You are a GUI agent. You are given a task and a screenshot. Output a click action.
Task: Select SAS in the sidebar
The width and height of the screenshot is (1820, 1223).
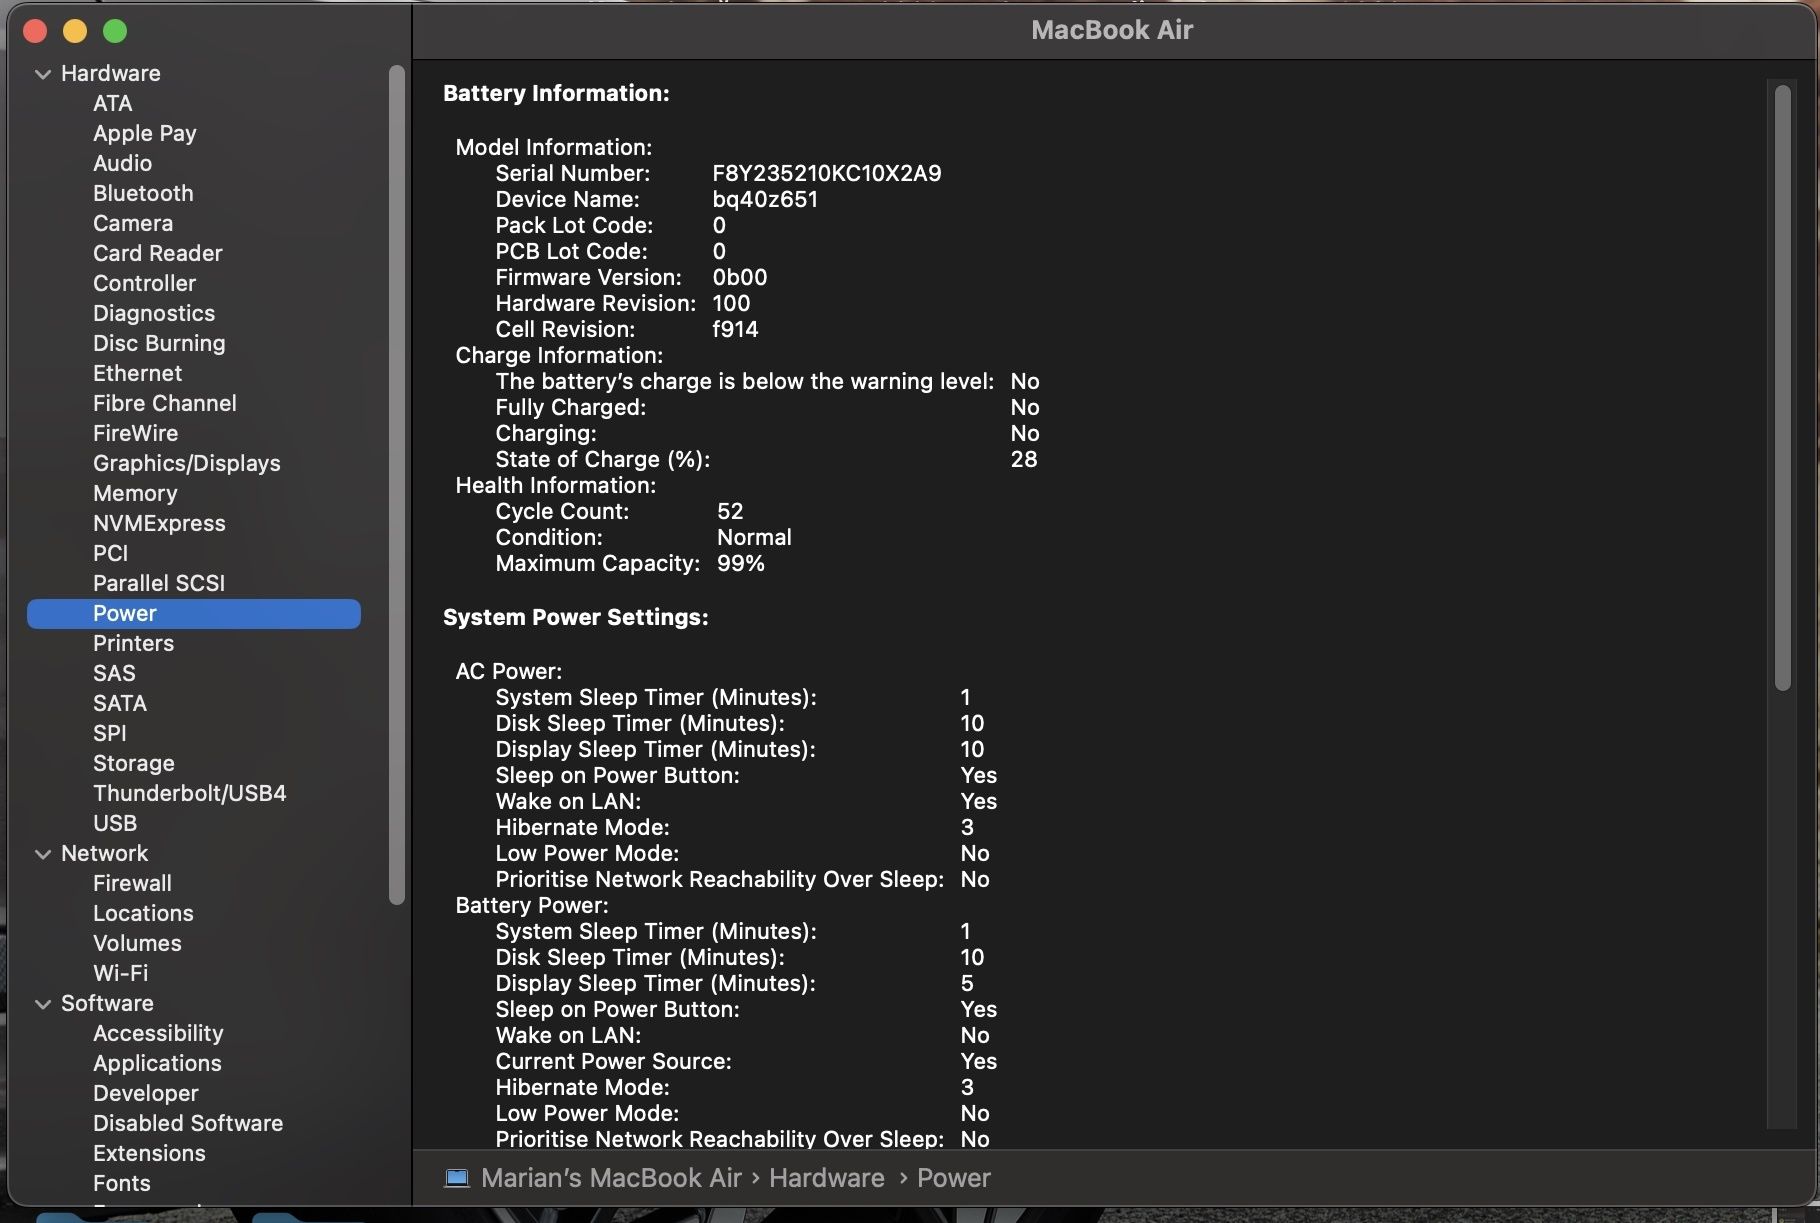(114, 673)
